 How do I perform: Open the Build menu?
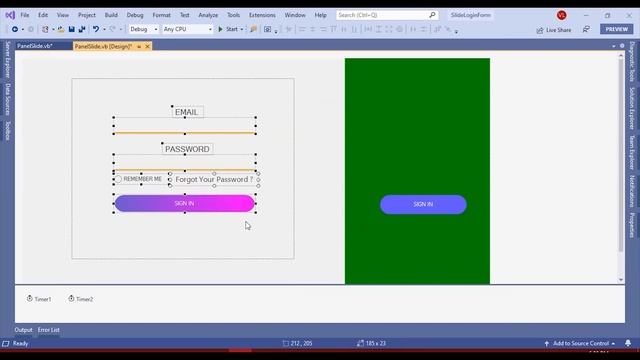click(x=111, y=15)
